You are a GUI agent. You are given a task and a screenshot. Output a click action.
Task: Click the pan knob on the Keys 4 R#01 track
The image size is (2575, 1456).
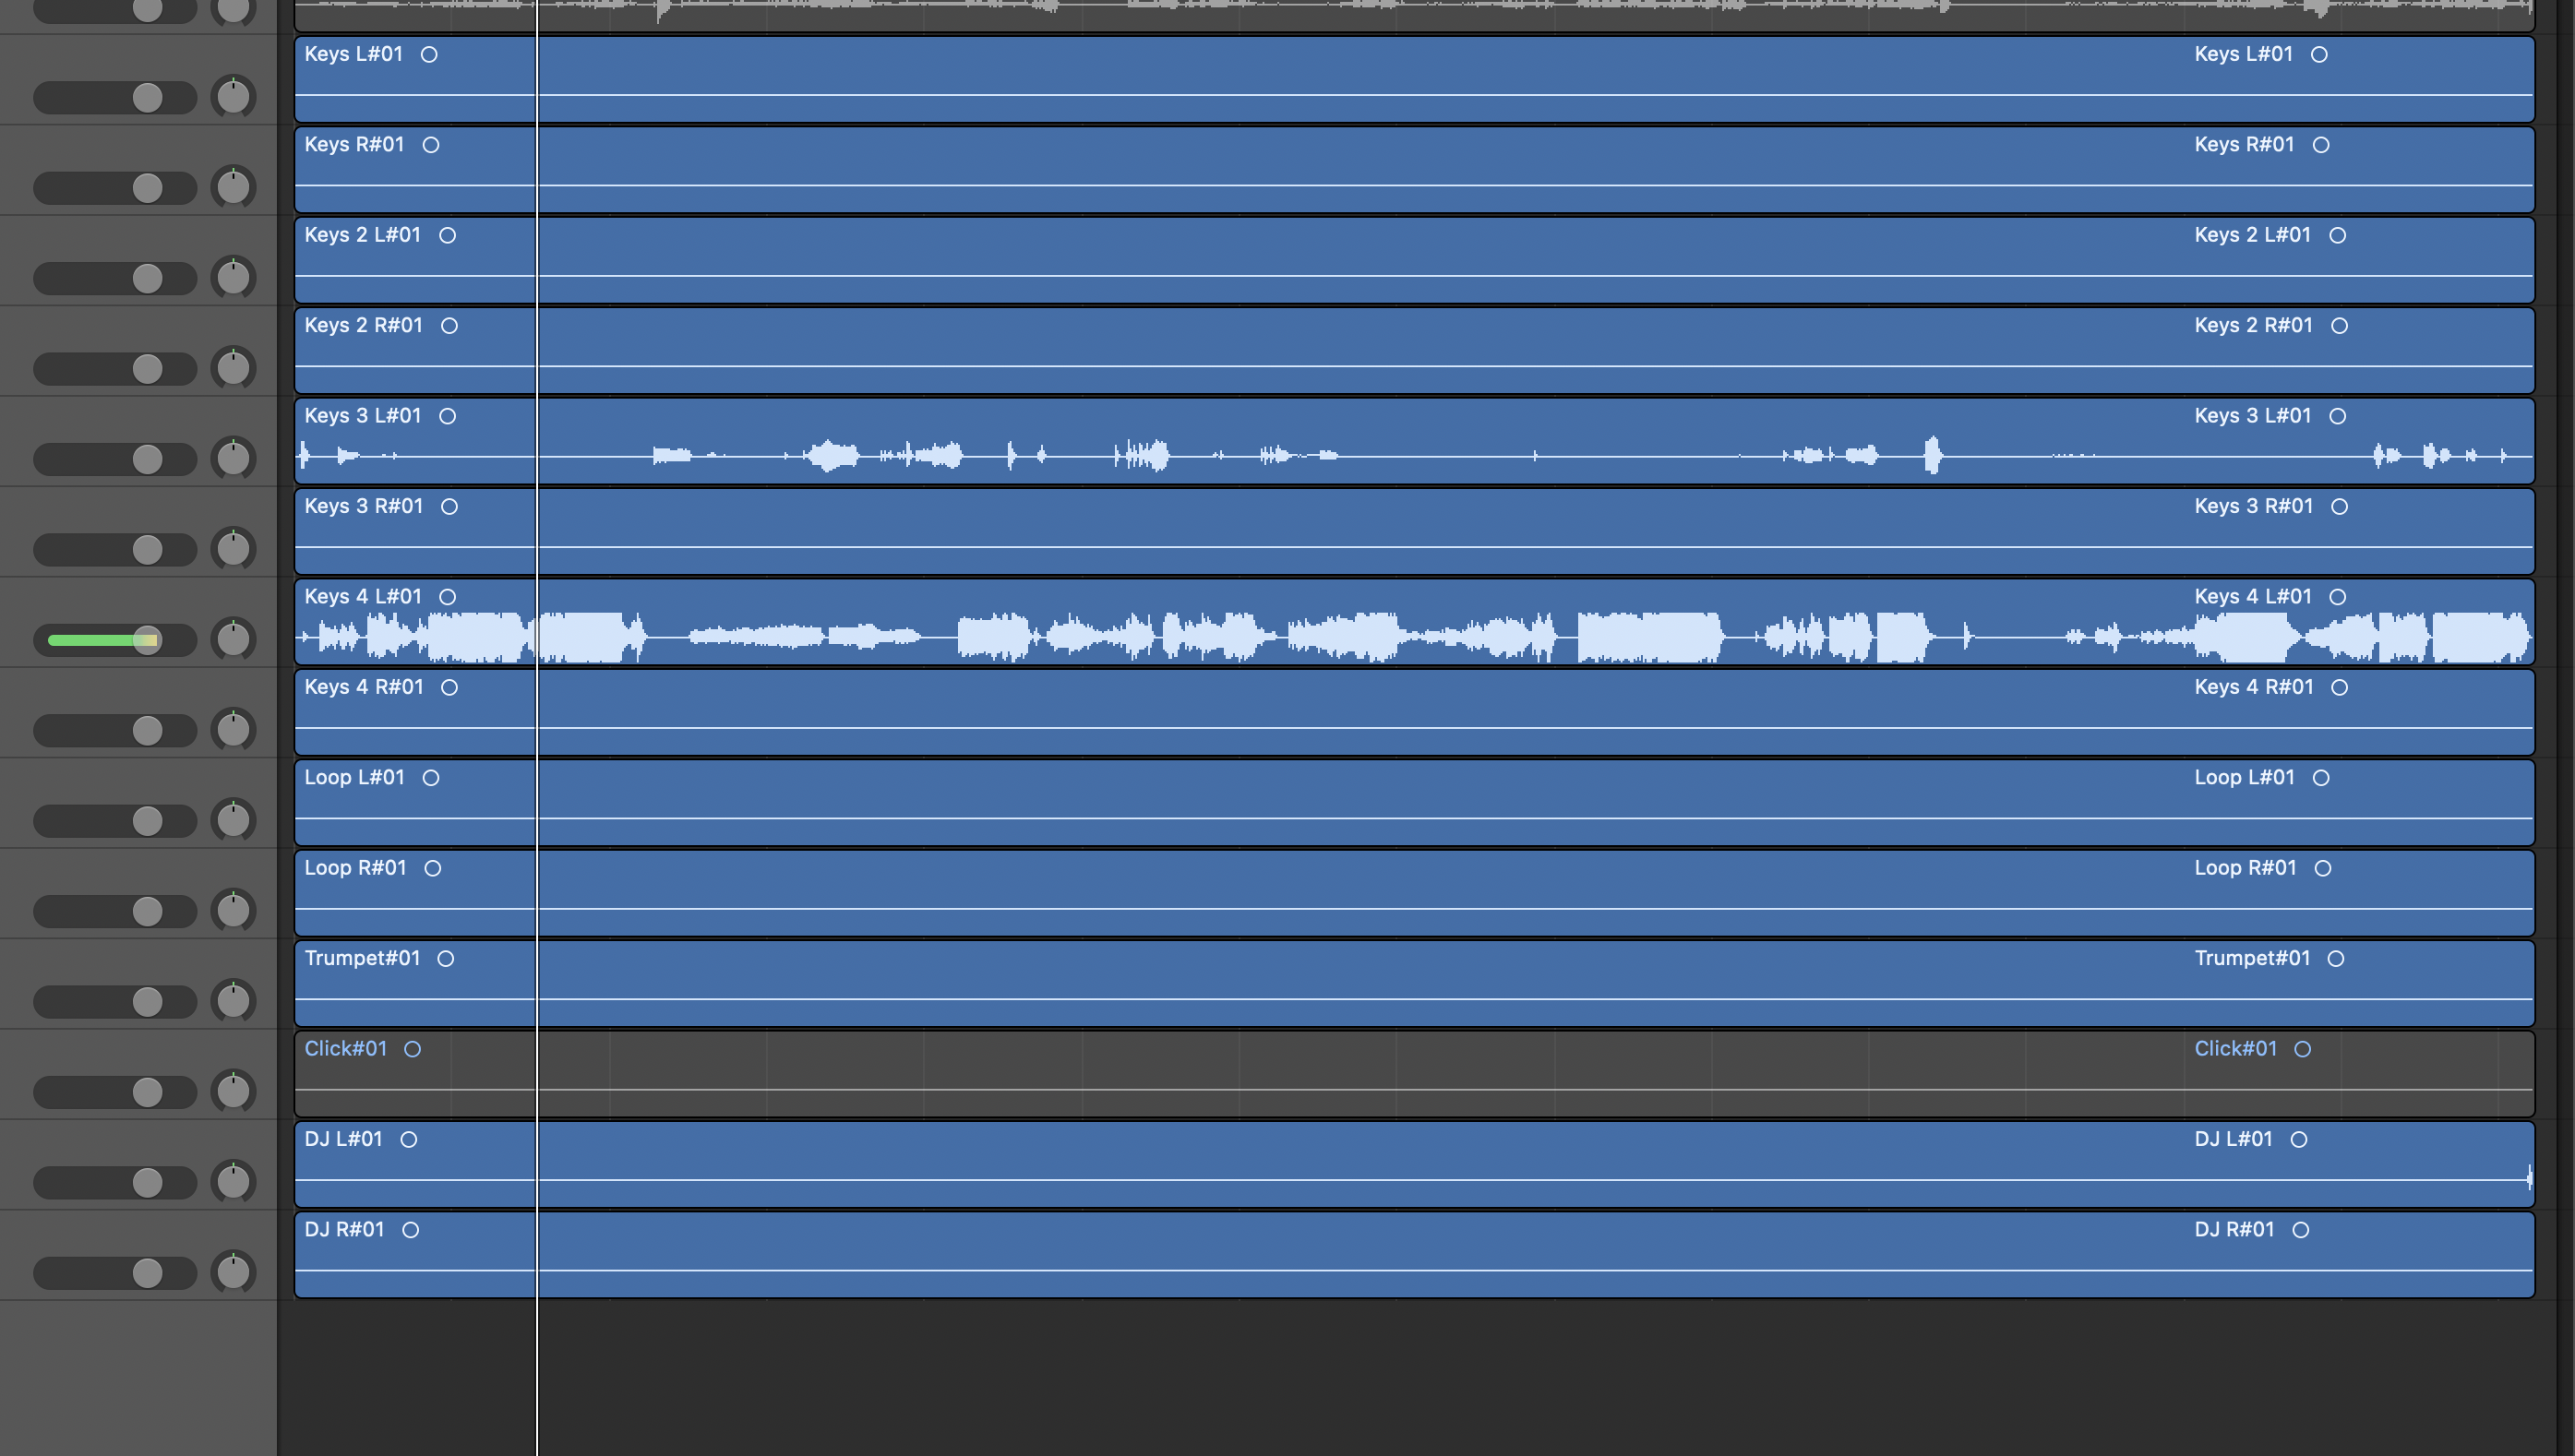233,730
